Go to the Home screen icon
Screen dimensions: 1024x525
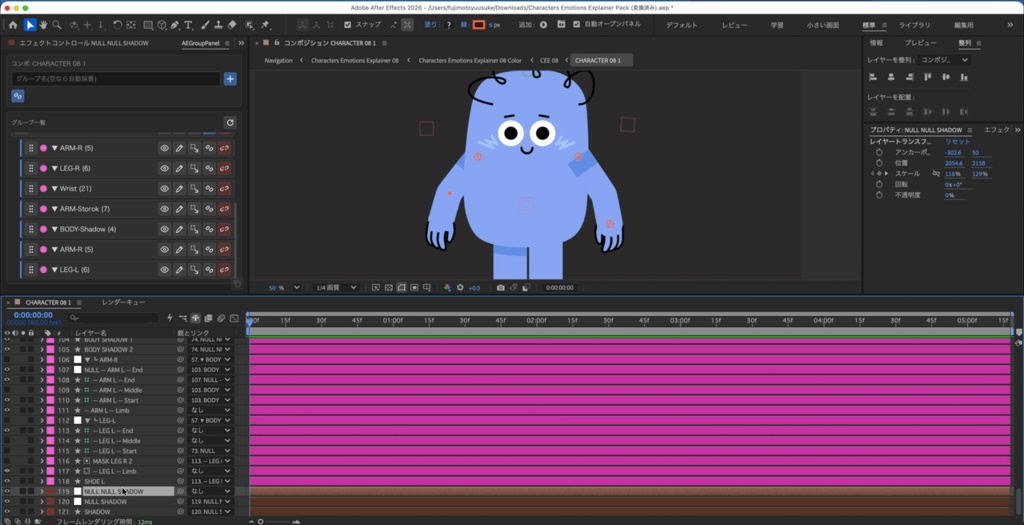12,25
